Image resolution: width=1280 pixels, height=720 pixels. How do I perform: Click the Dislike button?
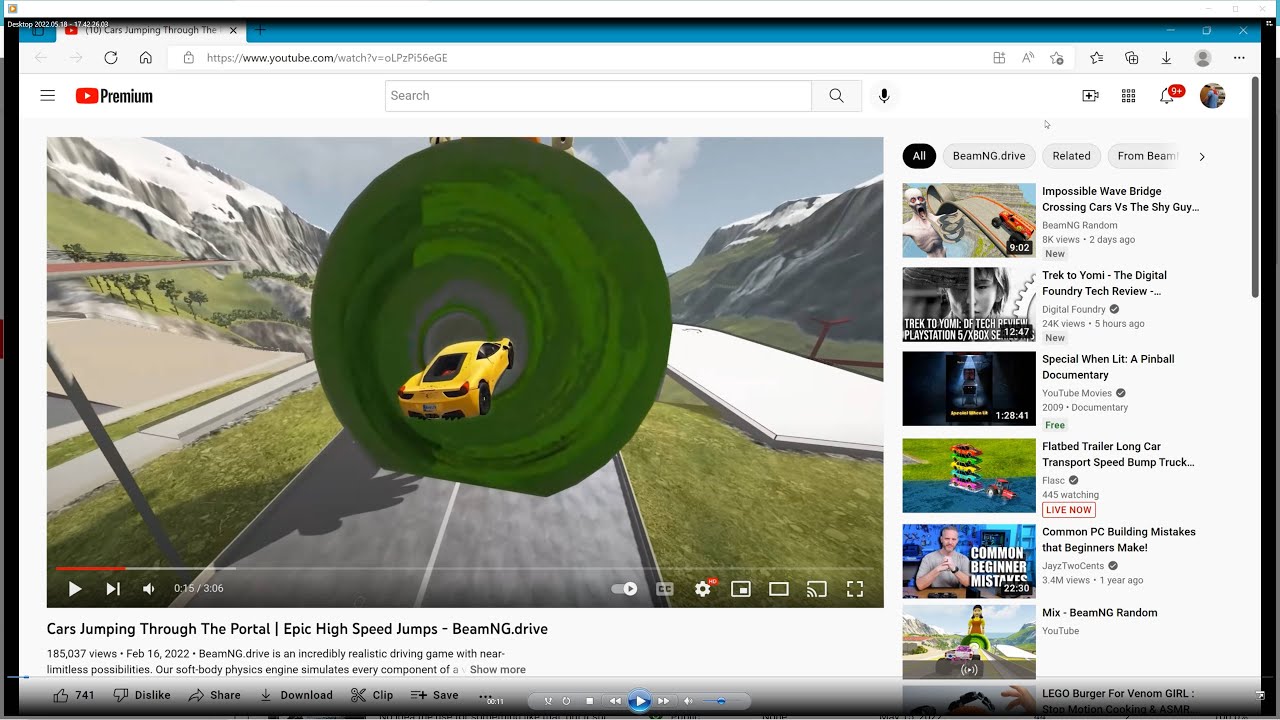pos(142,695)
